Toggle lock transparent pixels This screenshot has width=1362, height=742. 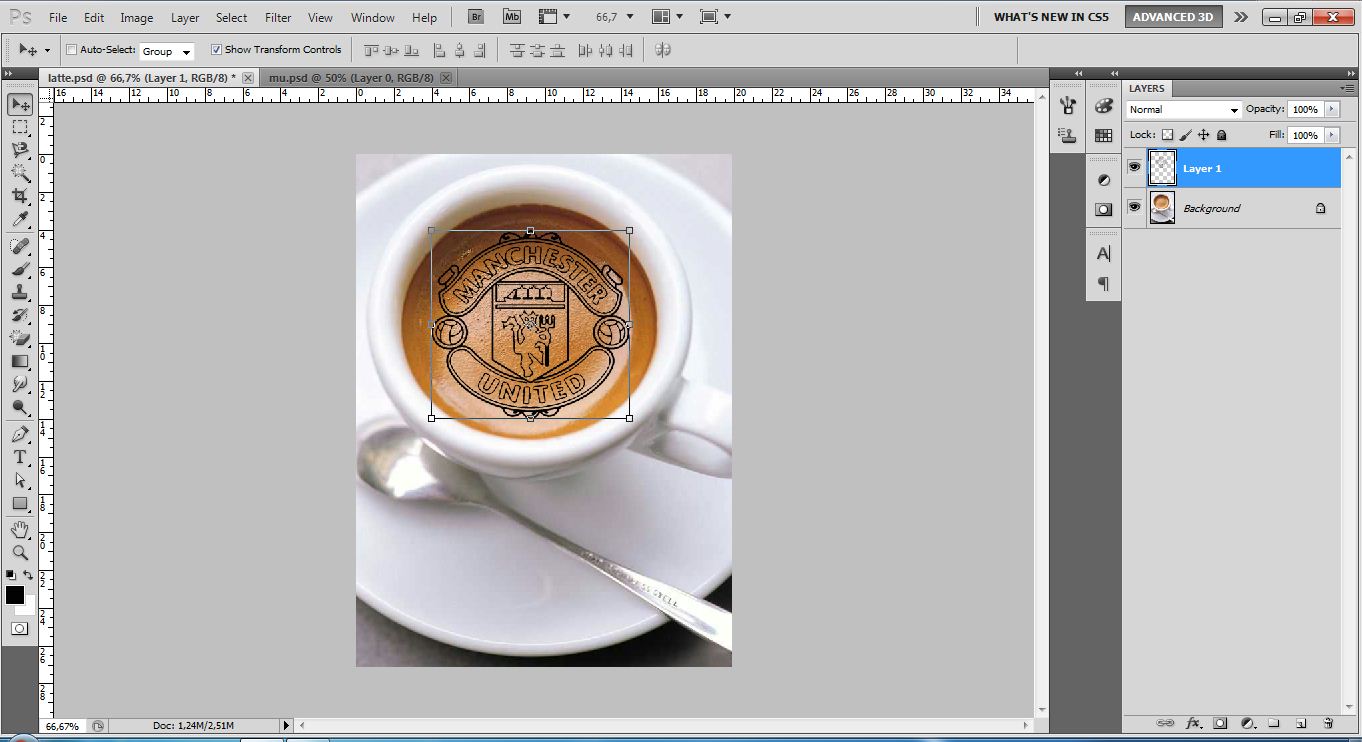(1167, 135)
